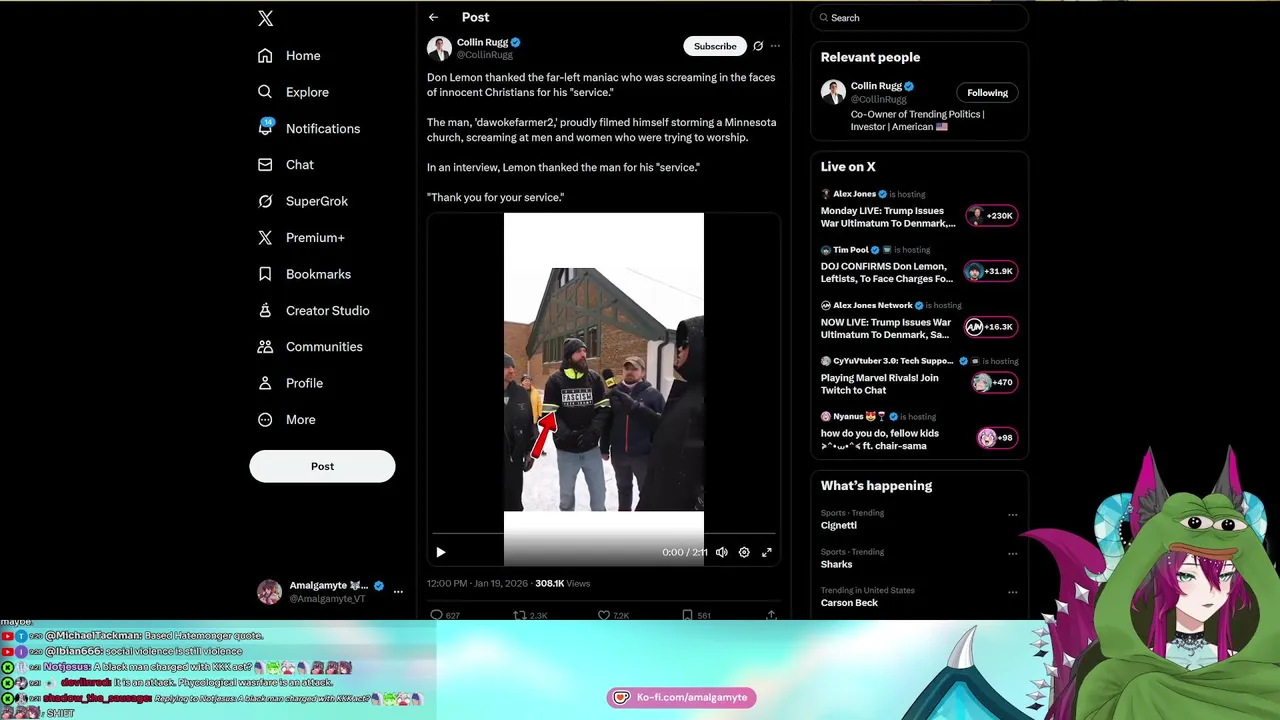Viewport: 1280px width, 720px height.
Task: Open post's three-dot more menu
Action: click(x=775, y=46)
